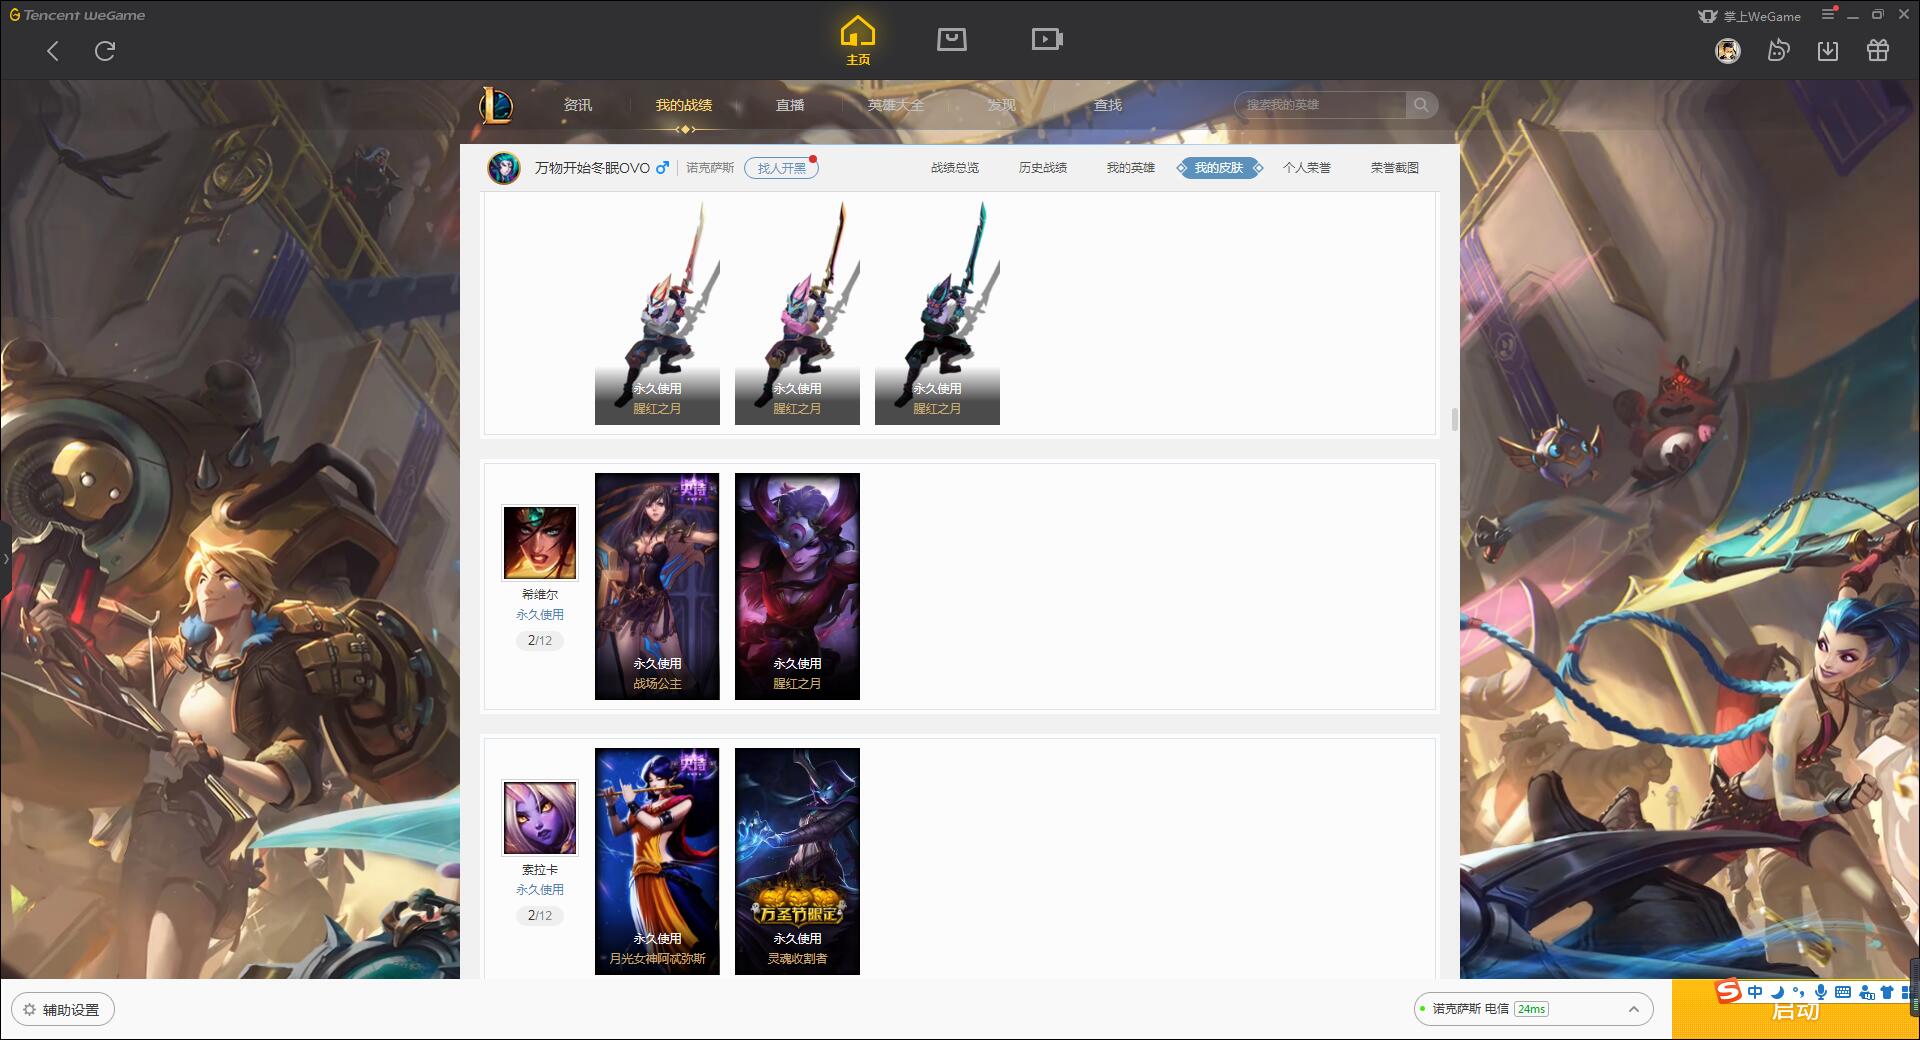Image resolution: width=1920 pixels, height=1040 pixels.
Task: Select the 我的皮肤 section
Action: tap(1219, 168)
